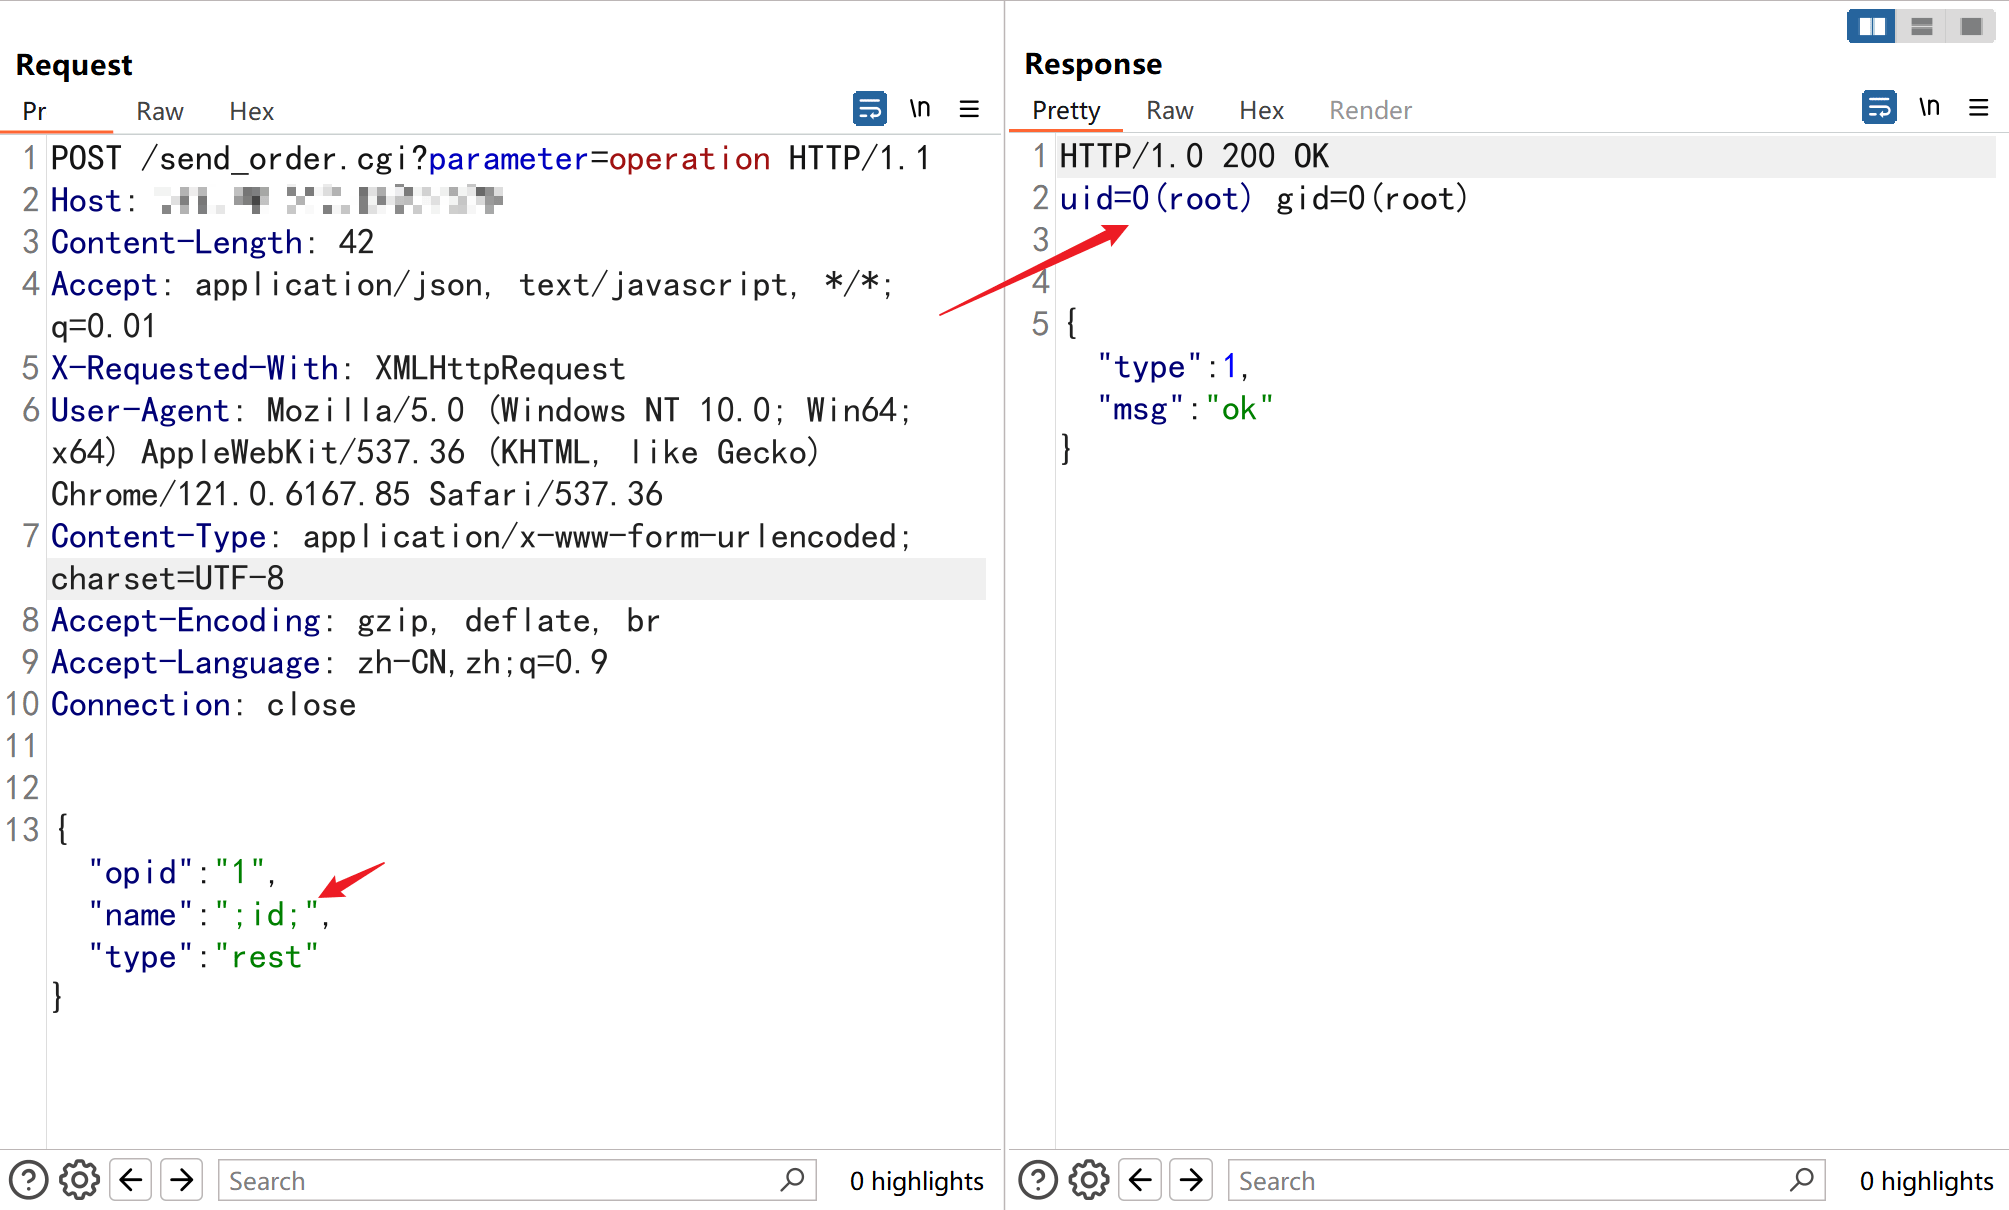Open the Response search settings gear

pyautogui.click(x=1089, y=1180)
